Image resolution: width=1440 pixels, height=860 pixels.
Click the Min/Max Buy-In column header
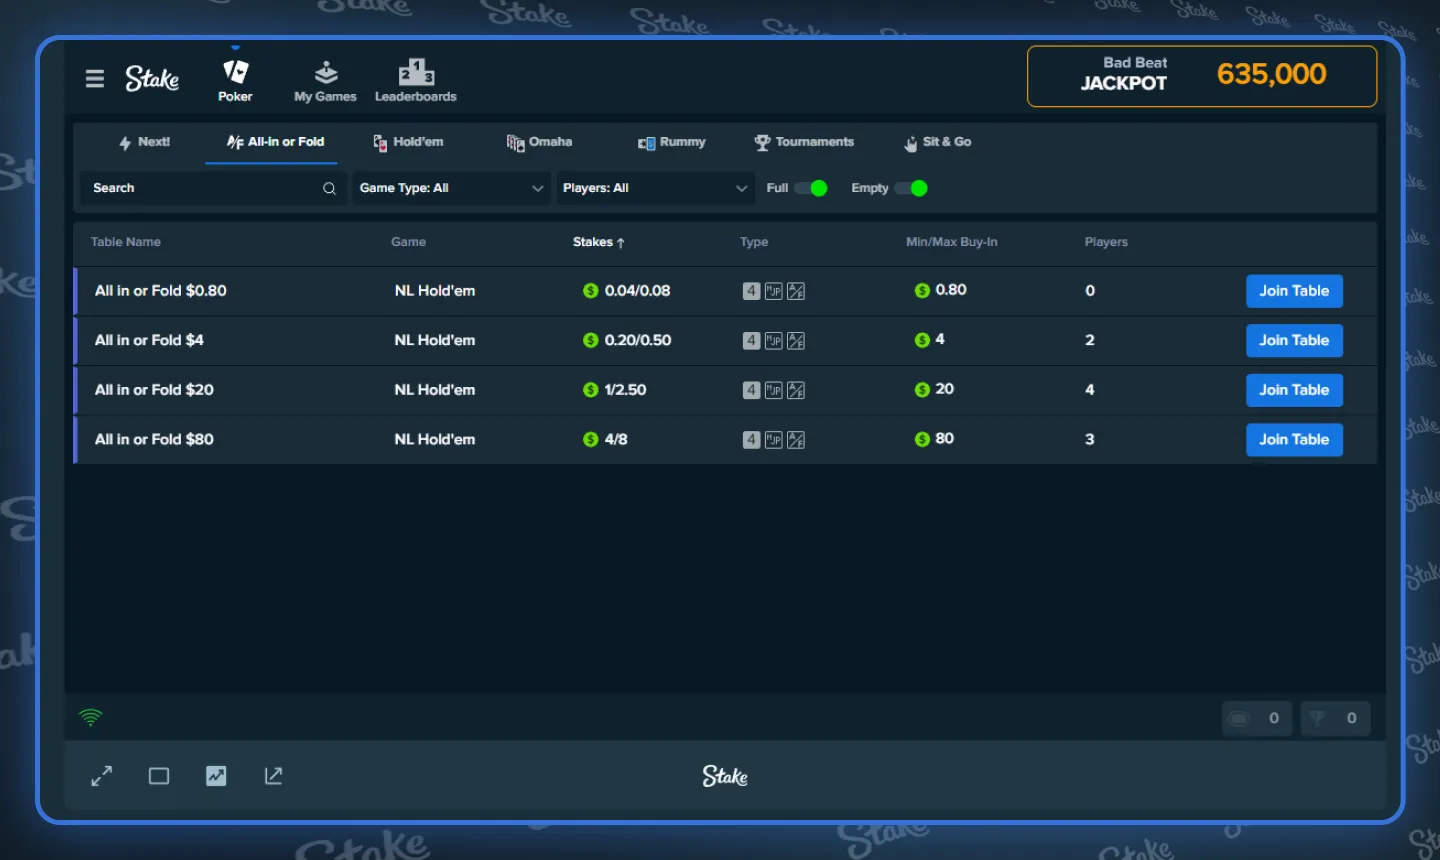pyautogui.click(x=952, y=242)
